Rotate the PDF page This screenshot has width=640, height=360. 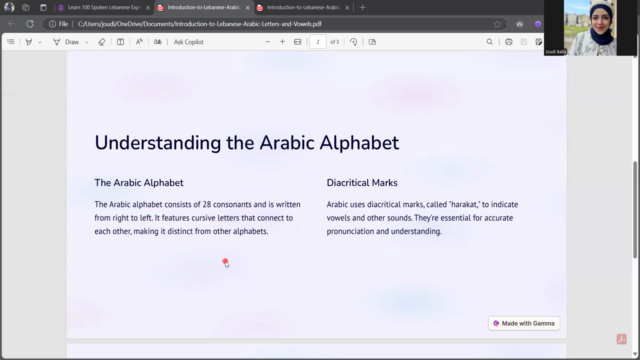coord(354,42)
